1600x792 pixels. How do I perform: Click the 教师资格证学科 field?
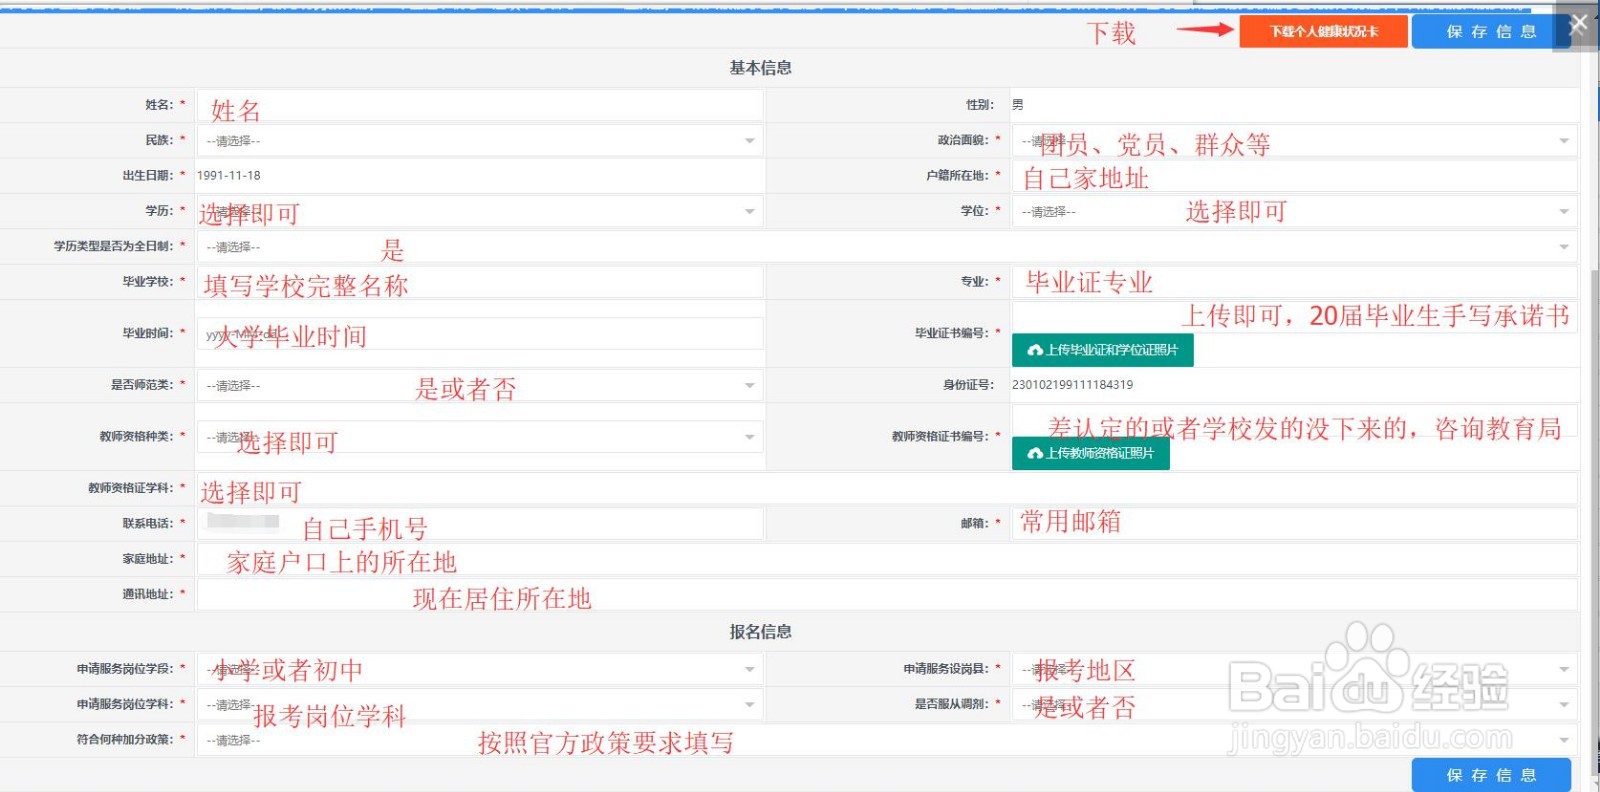[887, 488]
